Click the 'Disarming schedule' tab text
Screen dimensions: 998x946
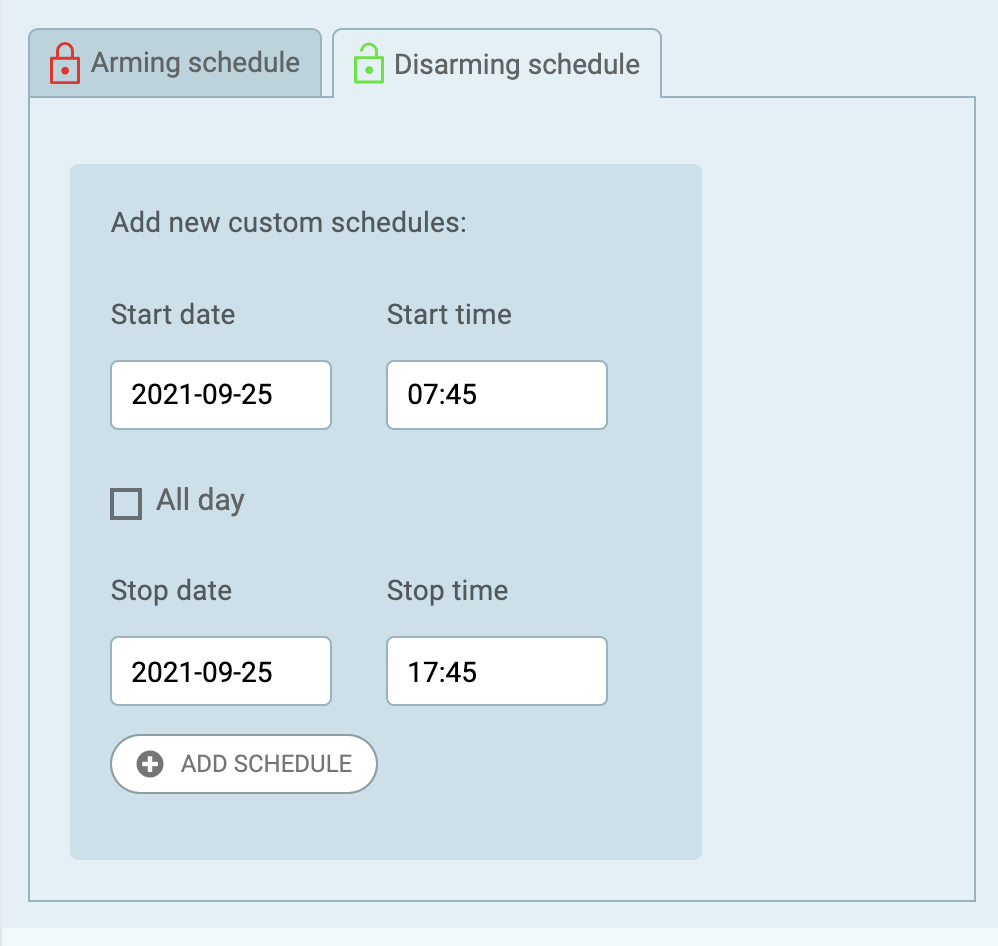click(x=517, y=64)
